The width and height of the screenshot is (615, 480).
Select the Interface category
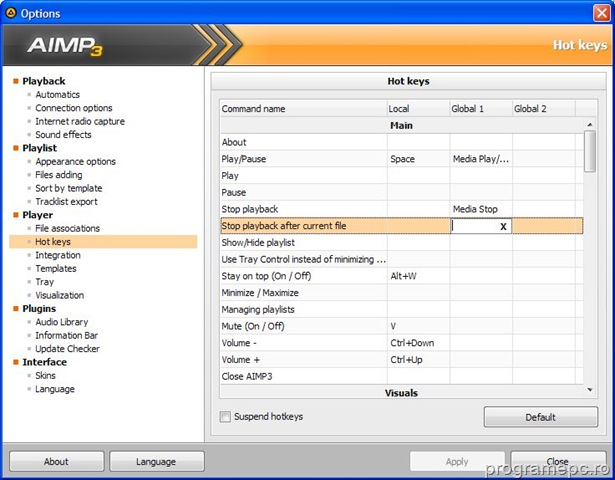(44, 362)
